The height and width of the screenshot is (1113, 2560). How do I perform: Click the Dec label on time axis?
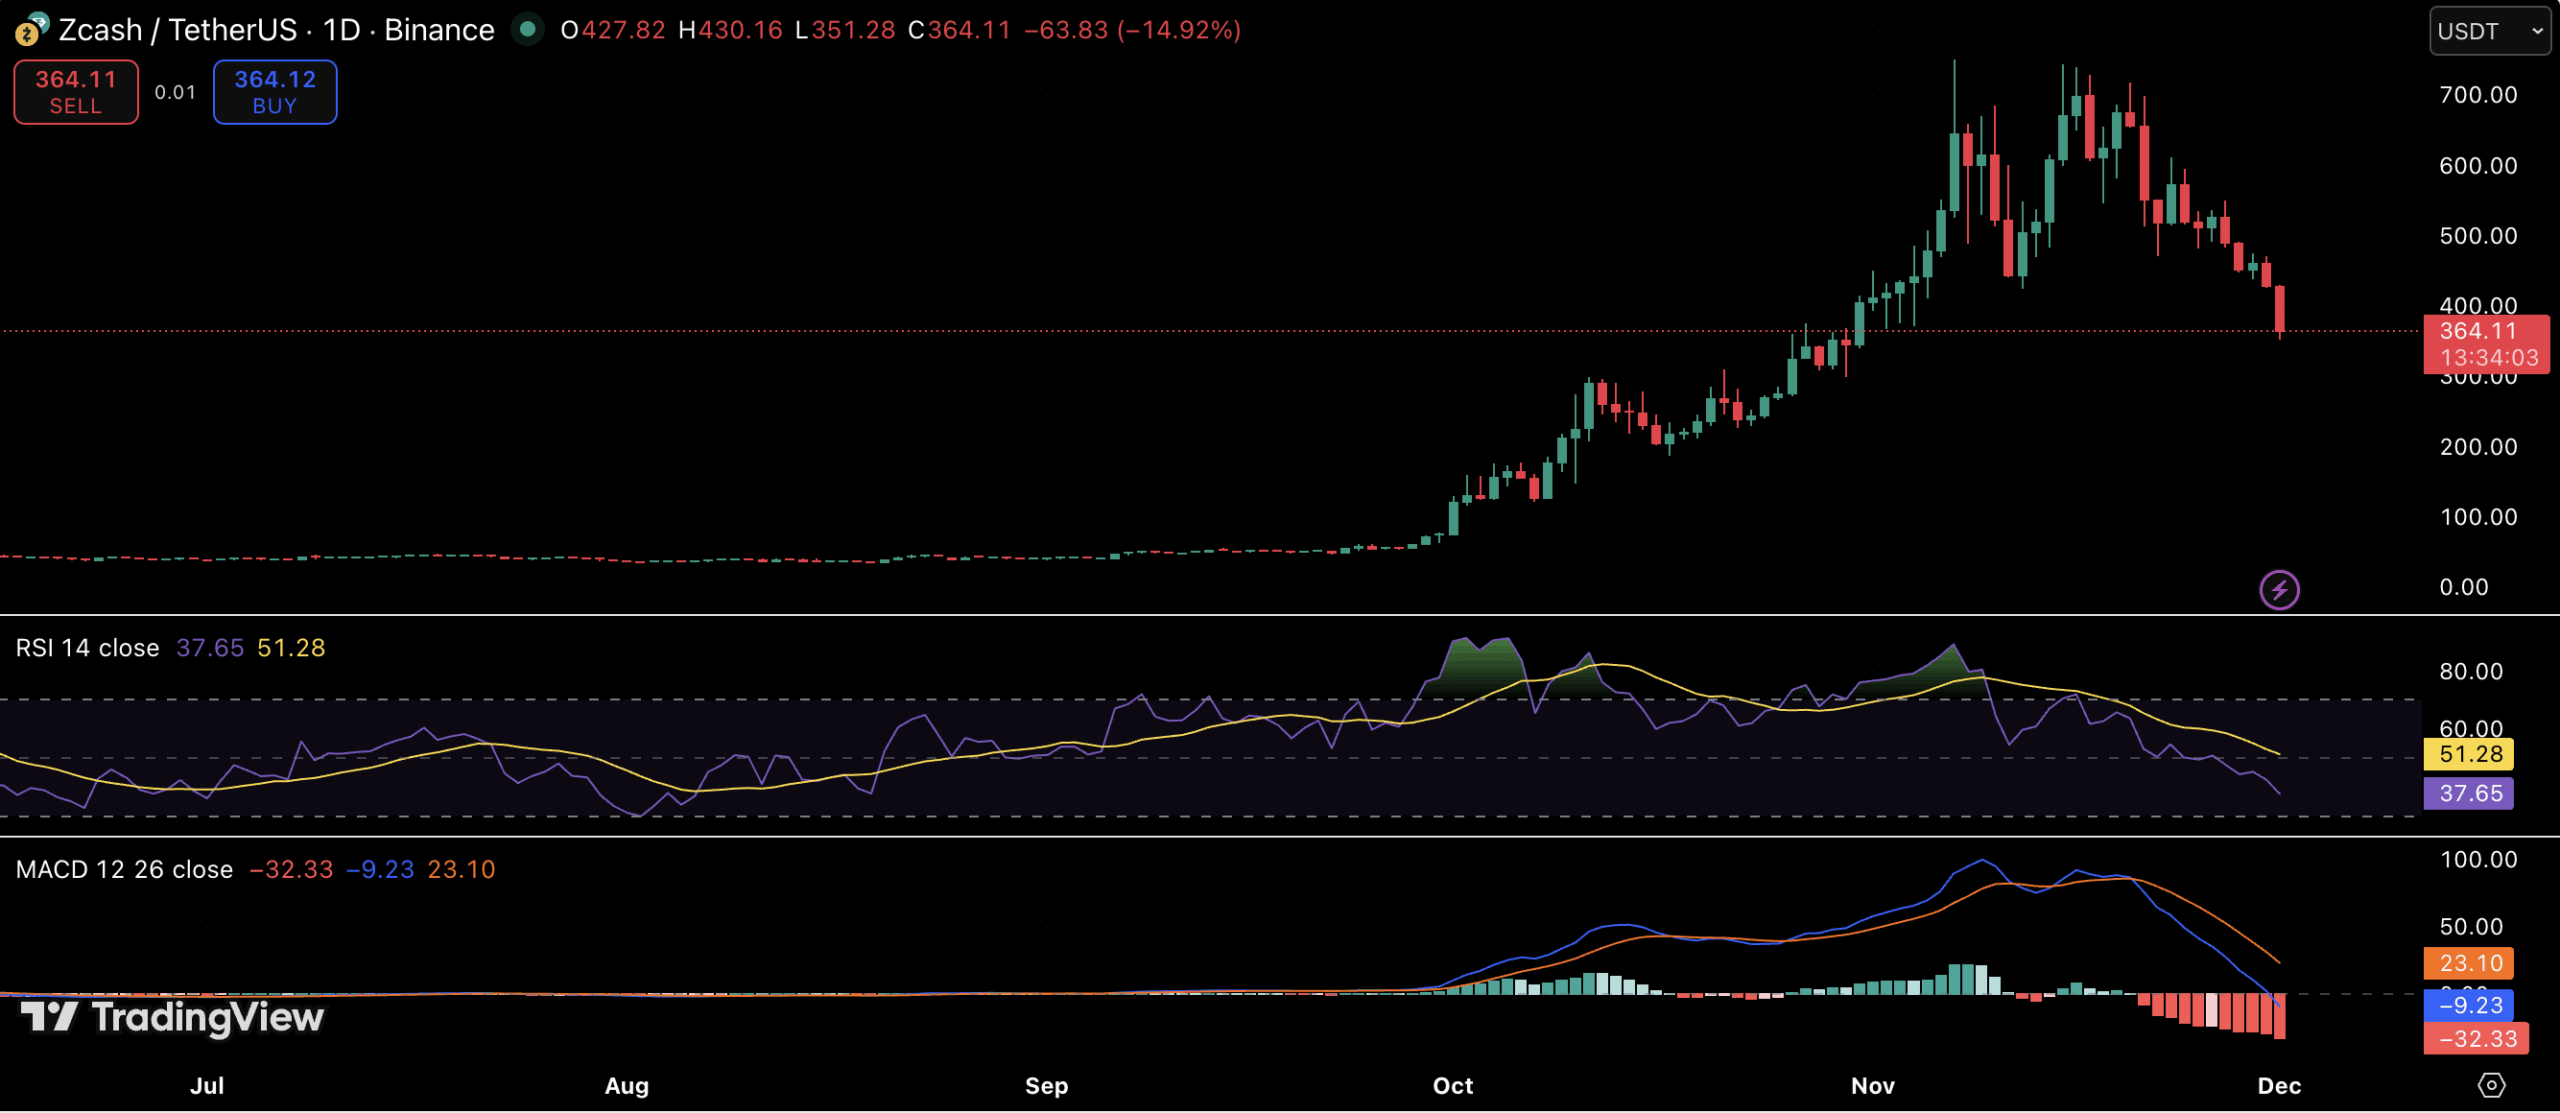pyautogui.click(x=2279, y=1085)
